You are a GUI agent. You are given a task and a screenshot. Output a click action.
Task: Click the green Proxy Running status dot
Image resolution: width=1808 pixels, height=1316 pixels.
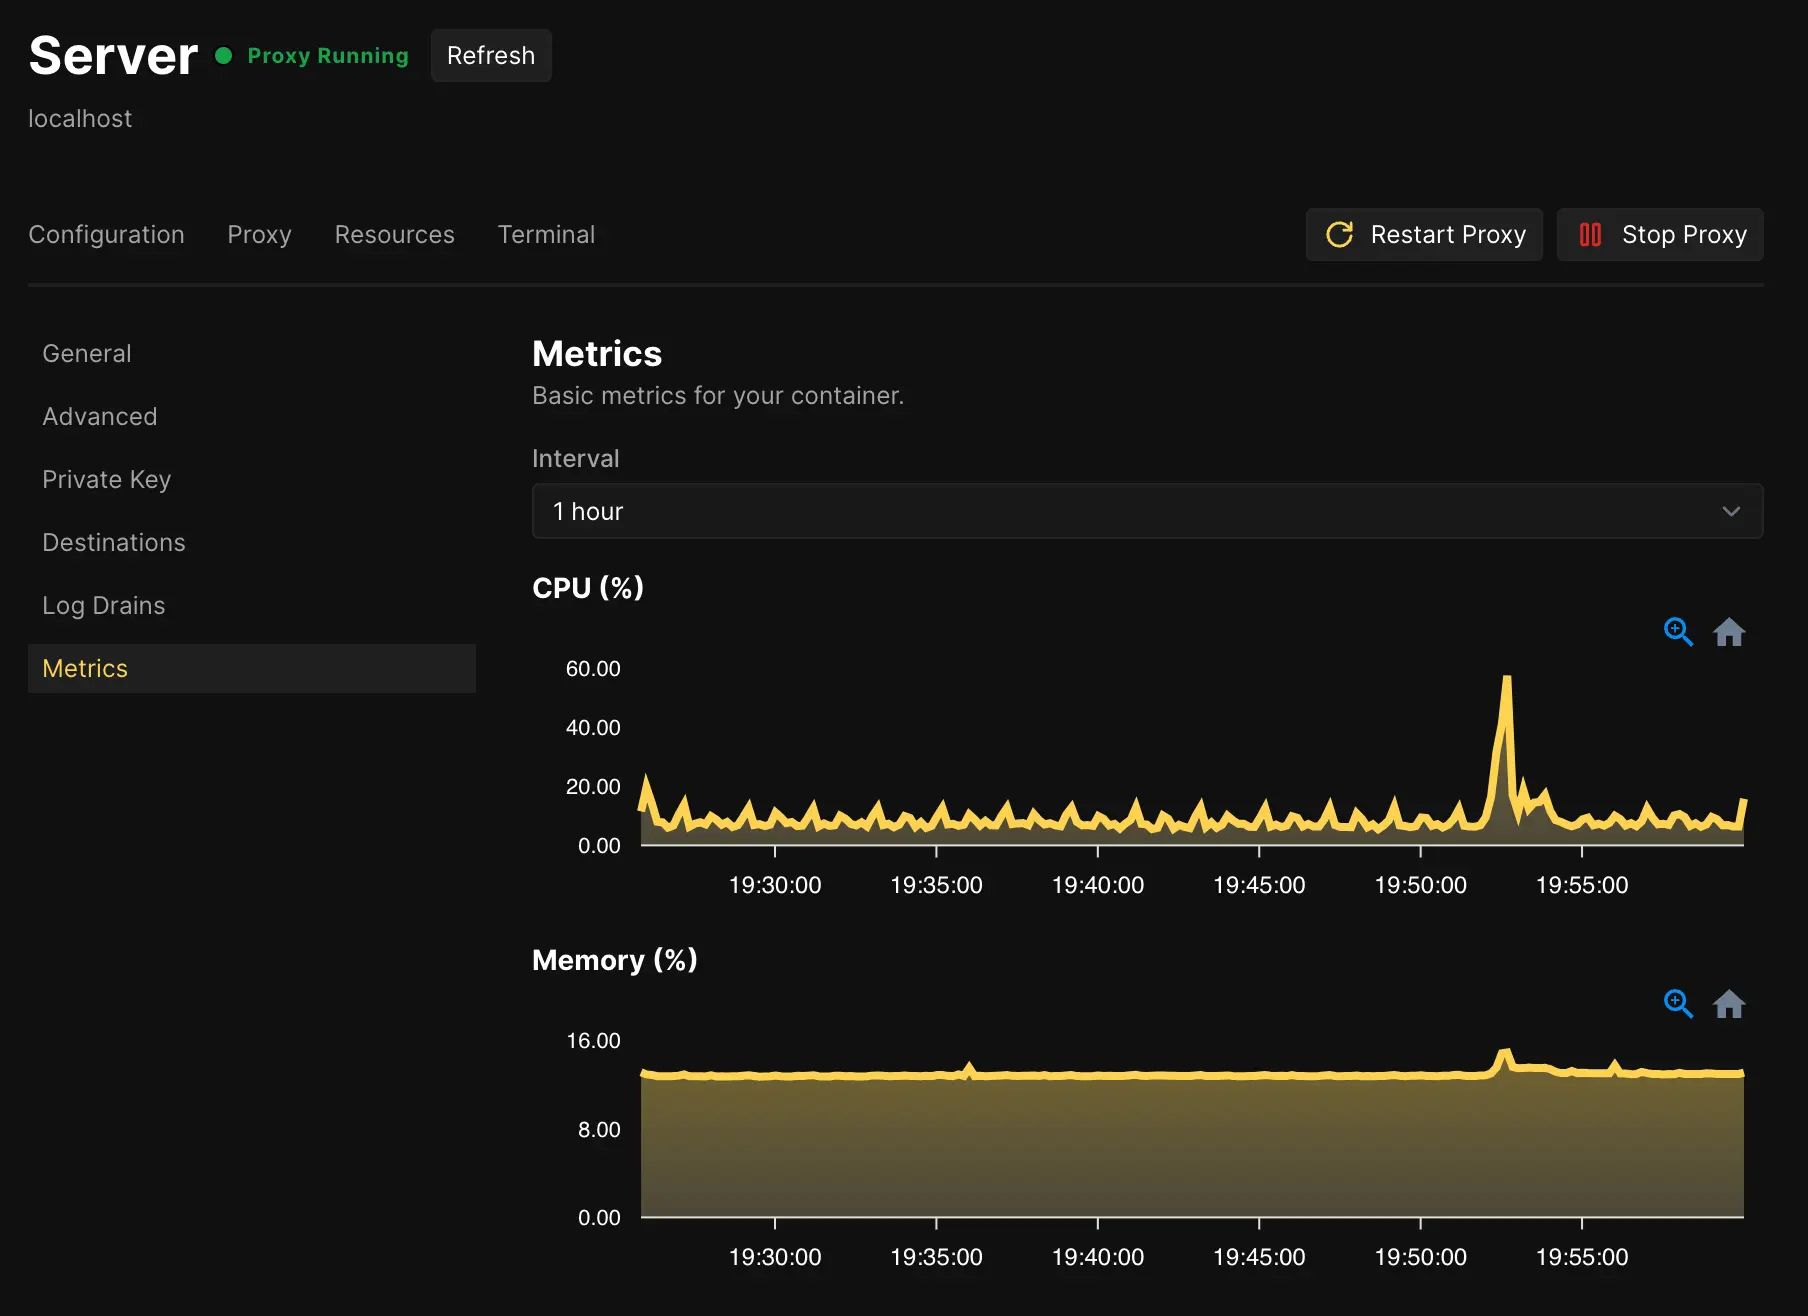click(222, 57)
